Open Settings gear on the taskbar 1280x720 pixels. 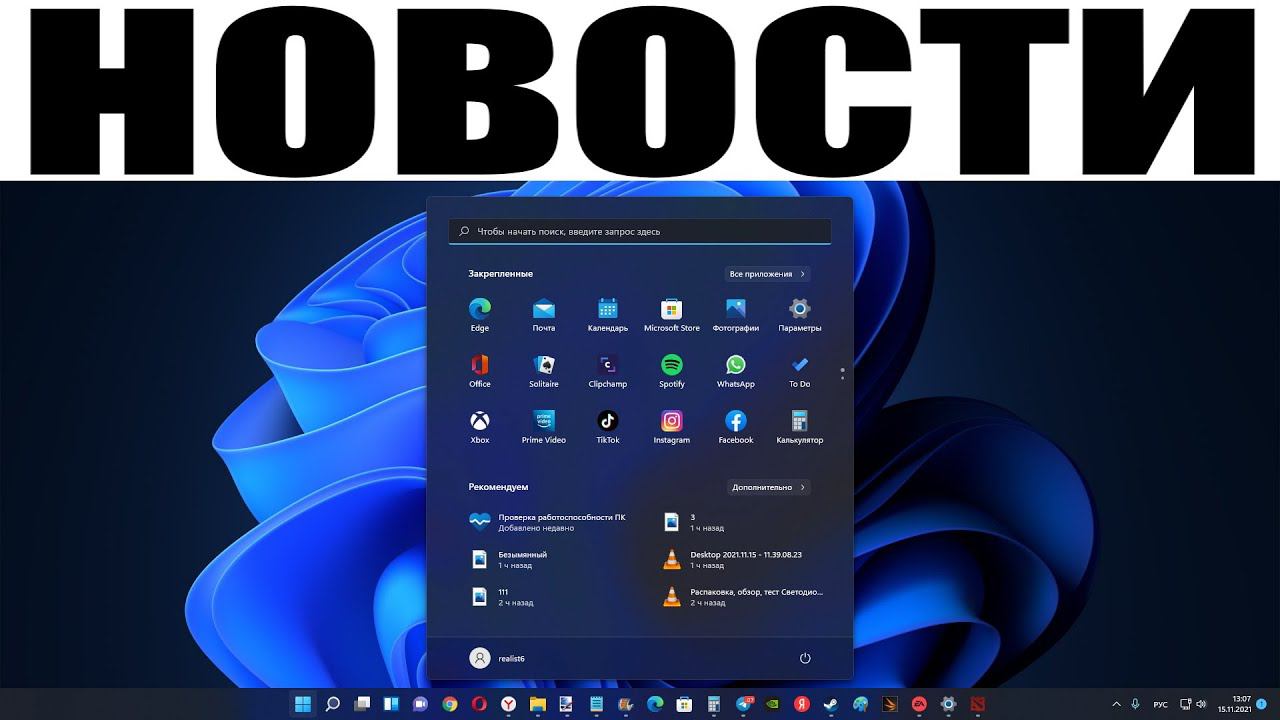point(949,704)
